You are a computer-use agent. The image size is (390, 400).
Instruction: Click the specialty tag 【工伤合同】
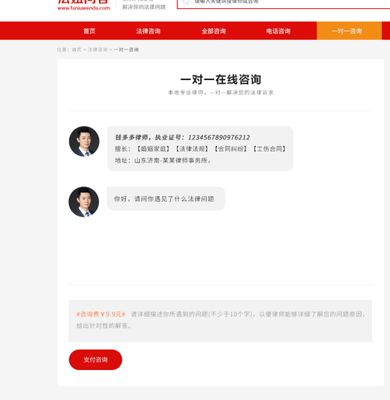269,149
